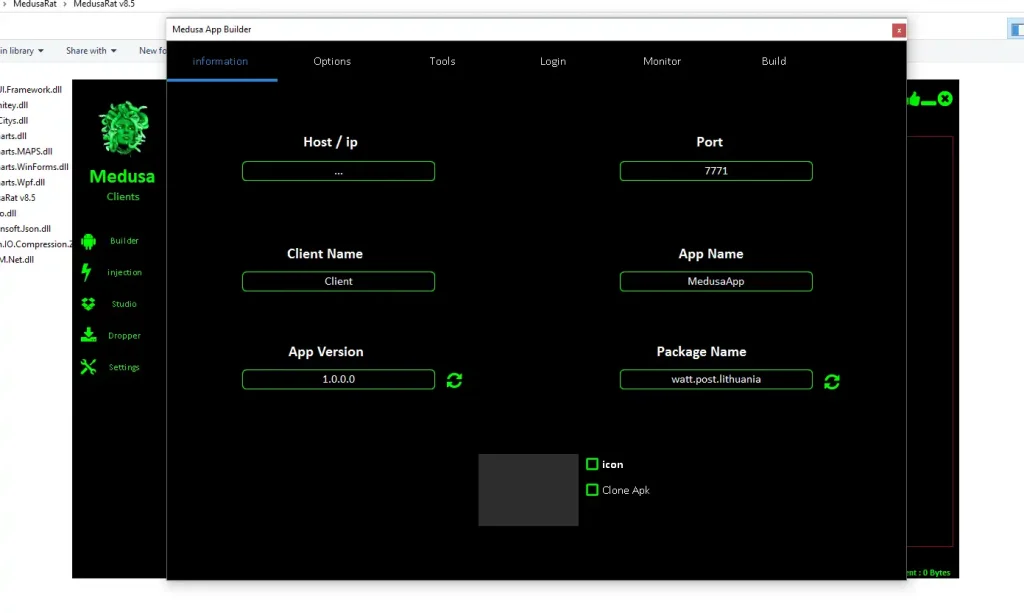Click the Clients label under Medusa
Screen dimensions: 1024x613
pyautogui.click(x=123, y=197)
